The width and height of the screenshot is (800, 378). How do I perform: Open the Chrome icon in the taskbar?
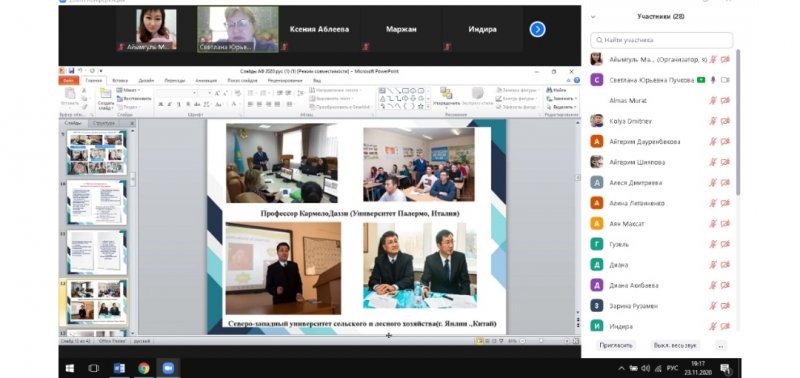pyautogui.click(x=144, y=368)
